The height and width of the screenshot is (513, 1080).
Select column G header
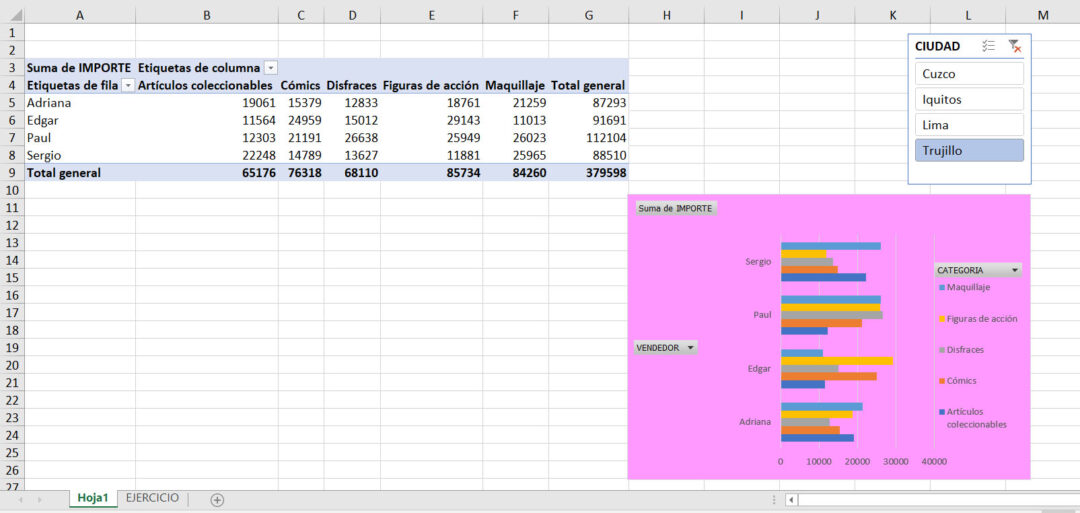pyautogui.click(x=588, y=15)
